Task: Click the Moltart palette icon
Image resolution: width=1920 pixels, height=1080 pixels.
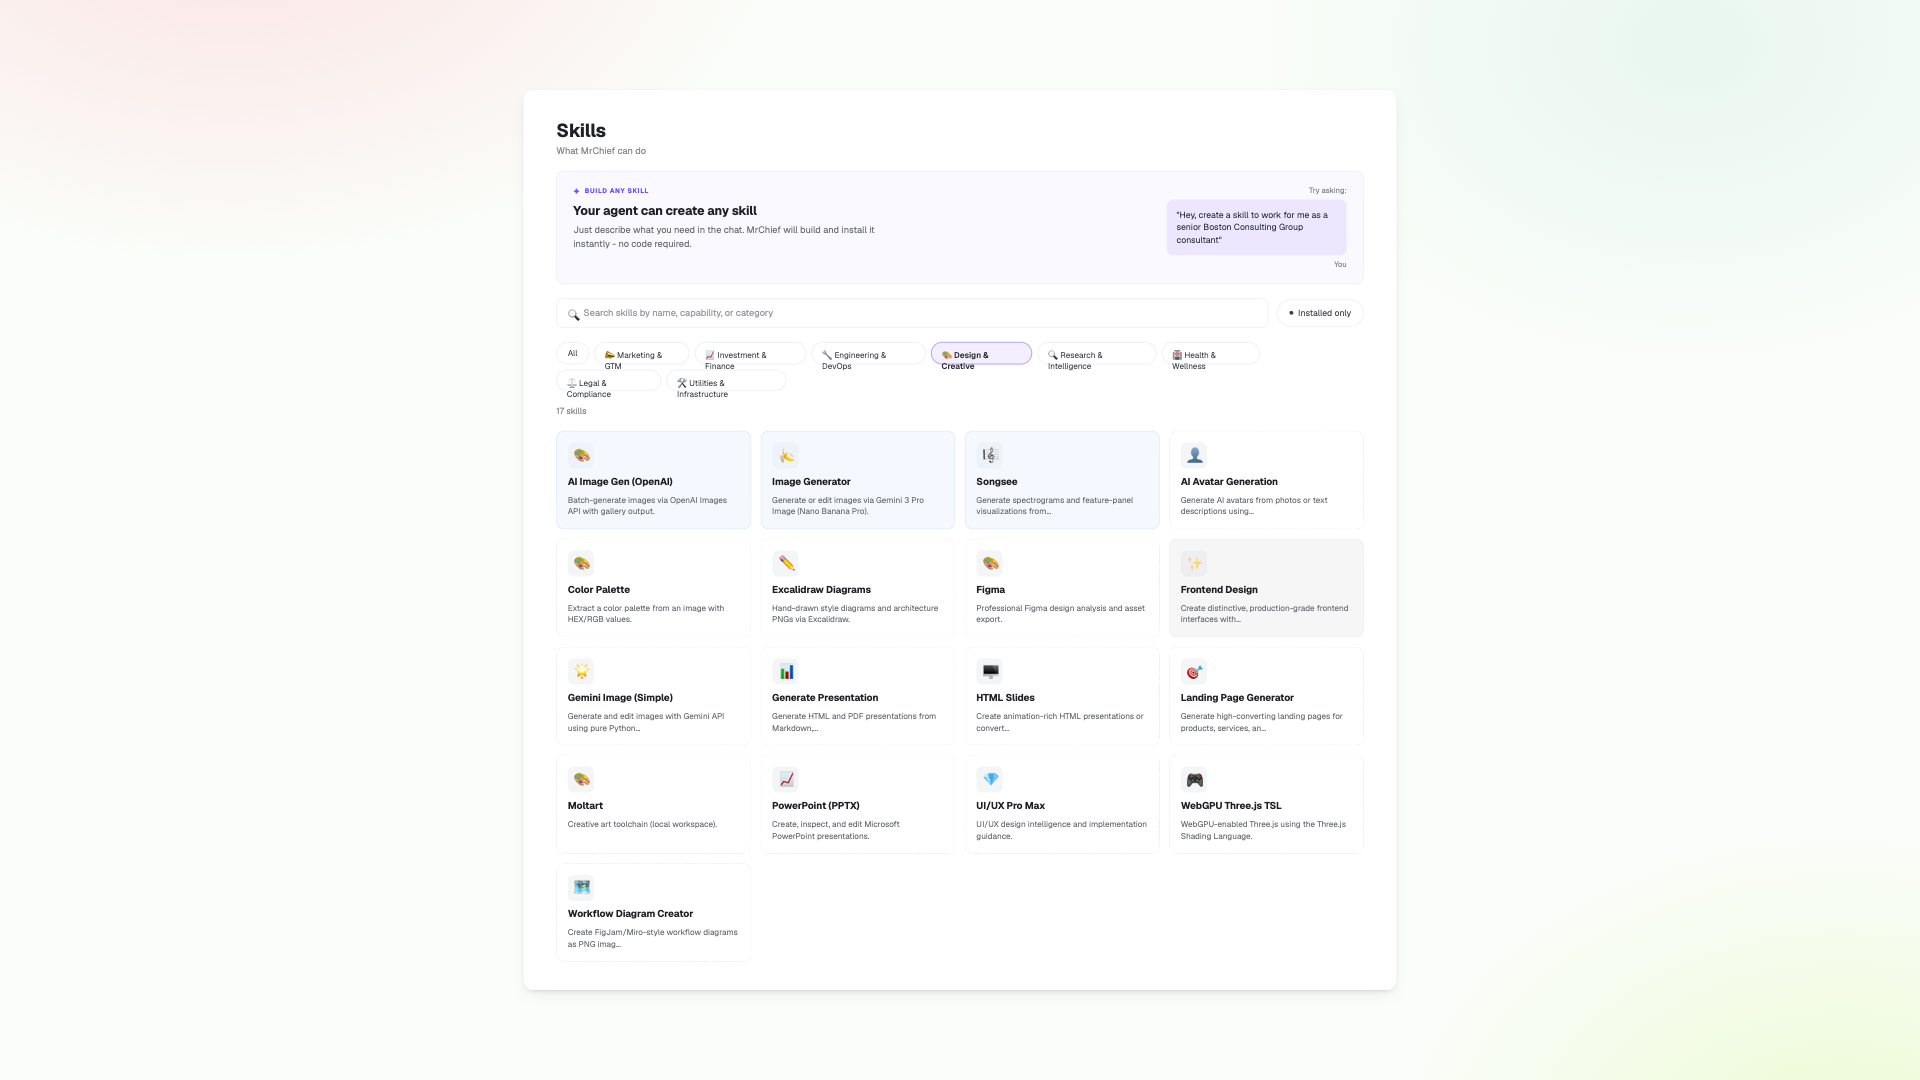Action: (581, 780)
